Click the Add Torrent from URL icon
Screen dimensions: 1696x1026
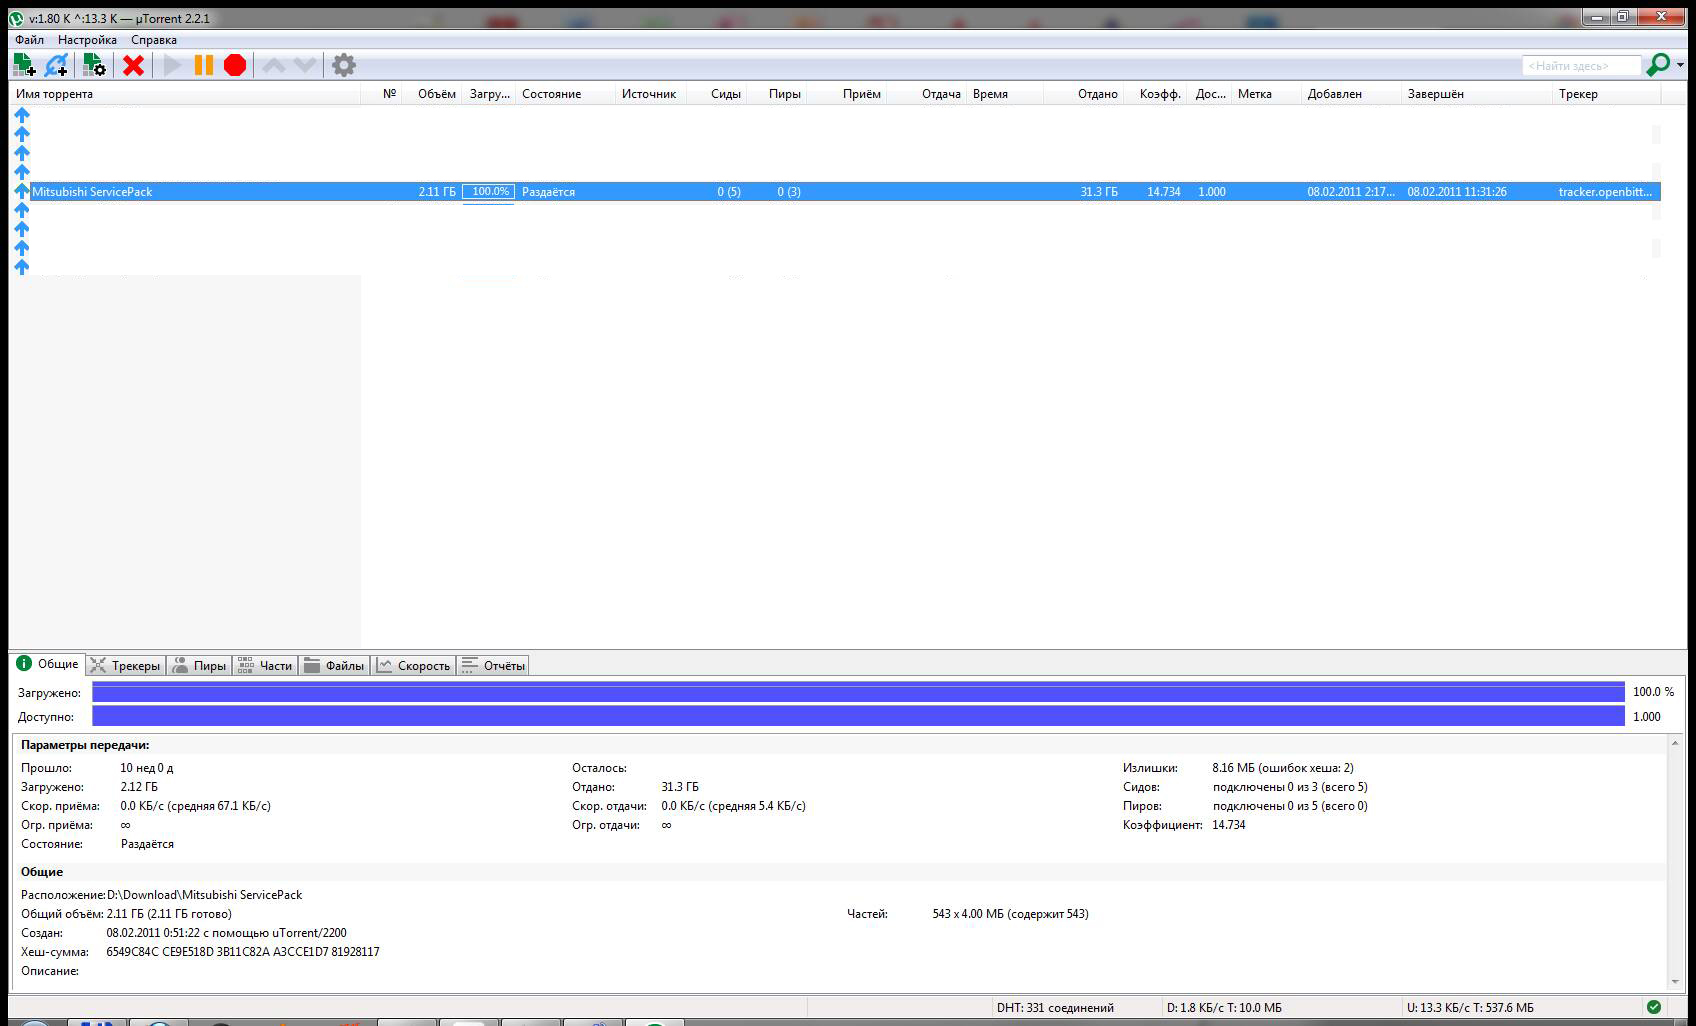tap(57, 66)
